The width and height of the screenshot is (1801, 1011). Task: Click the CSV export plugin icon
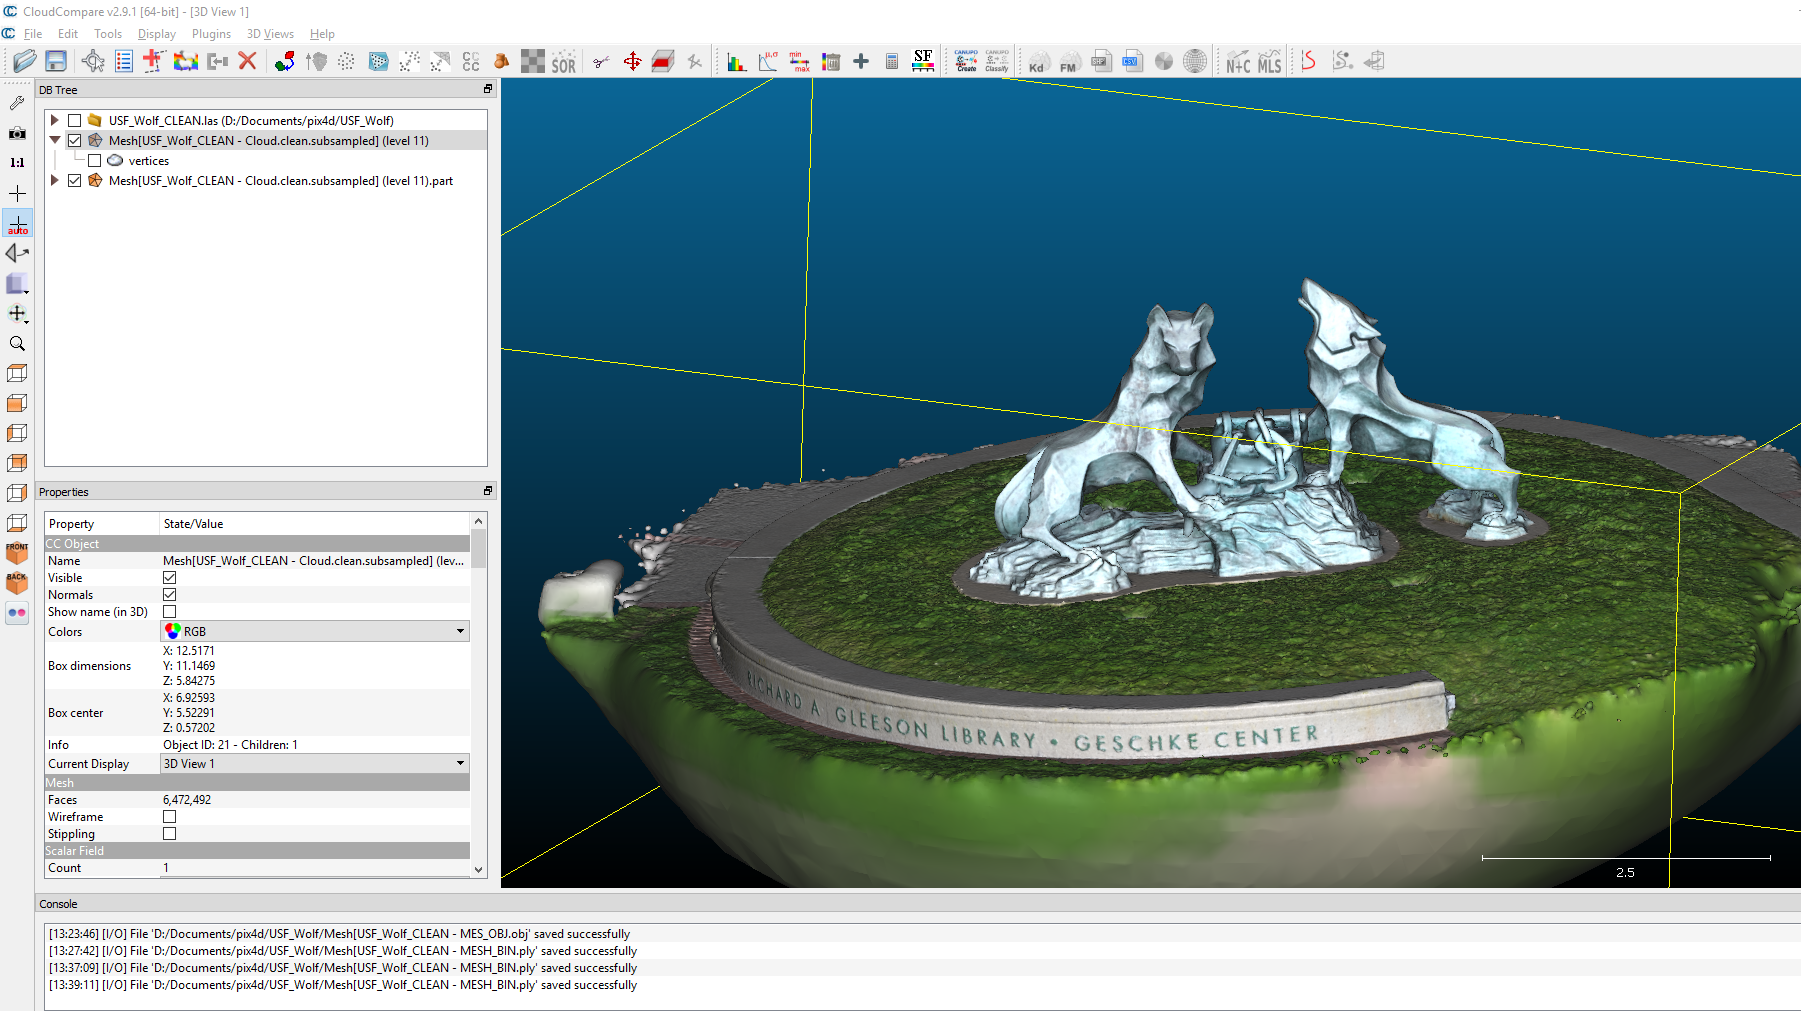pos(1132,61)
